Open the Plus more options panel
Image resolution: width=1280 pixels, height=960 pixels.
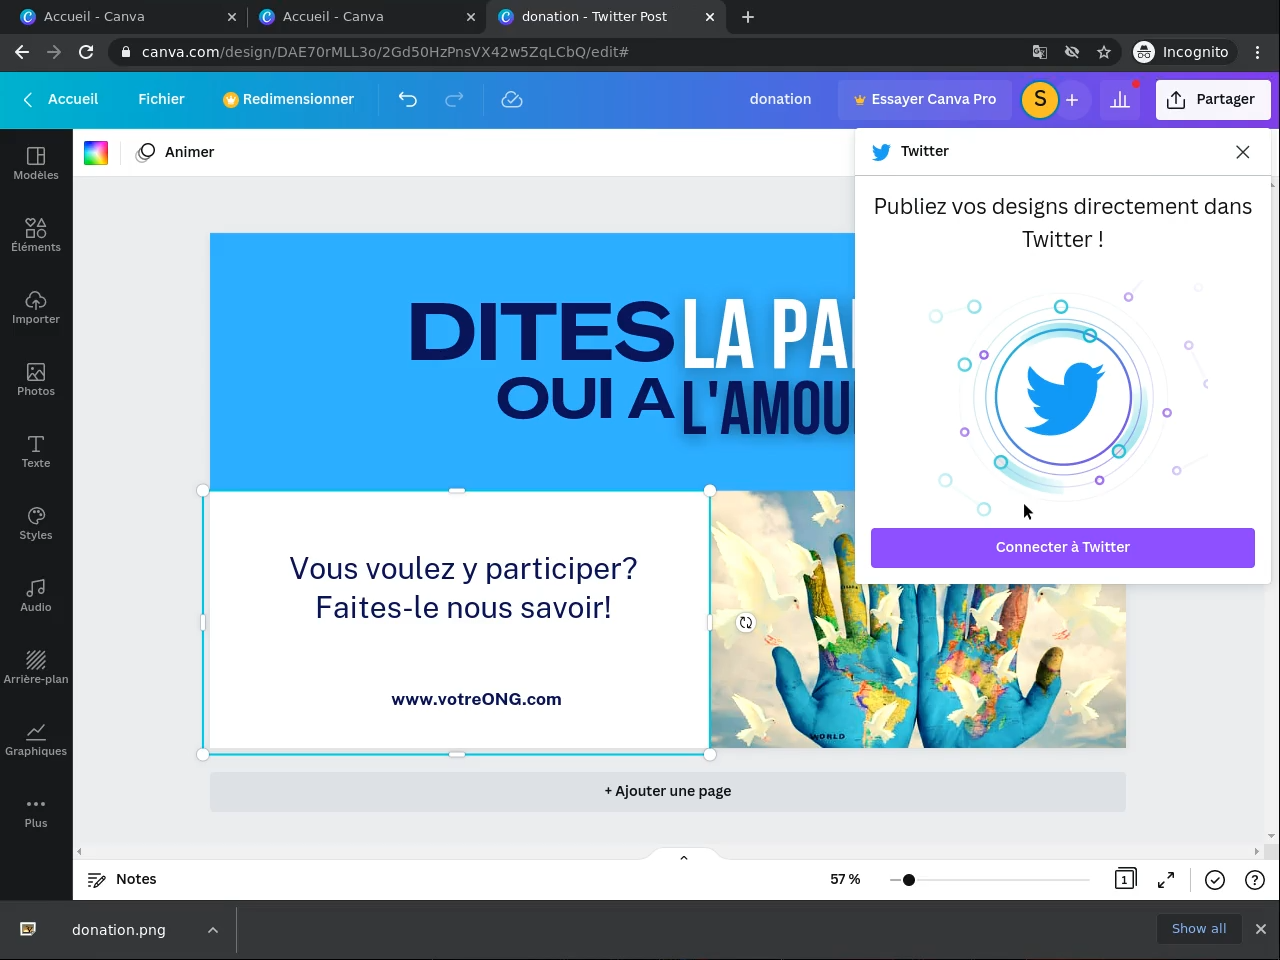click(x=36, y=811)
